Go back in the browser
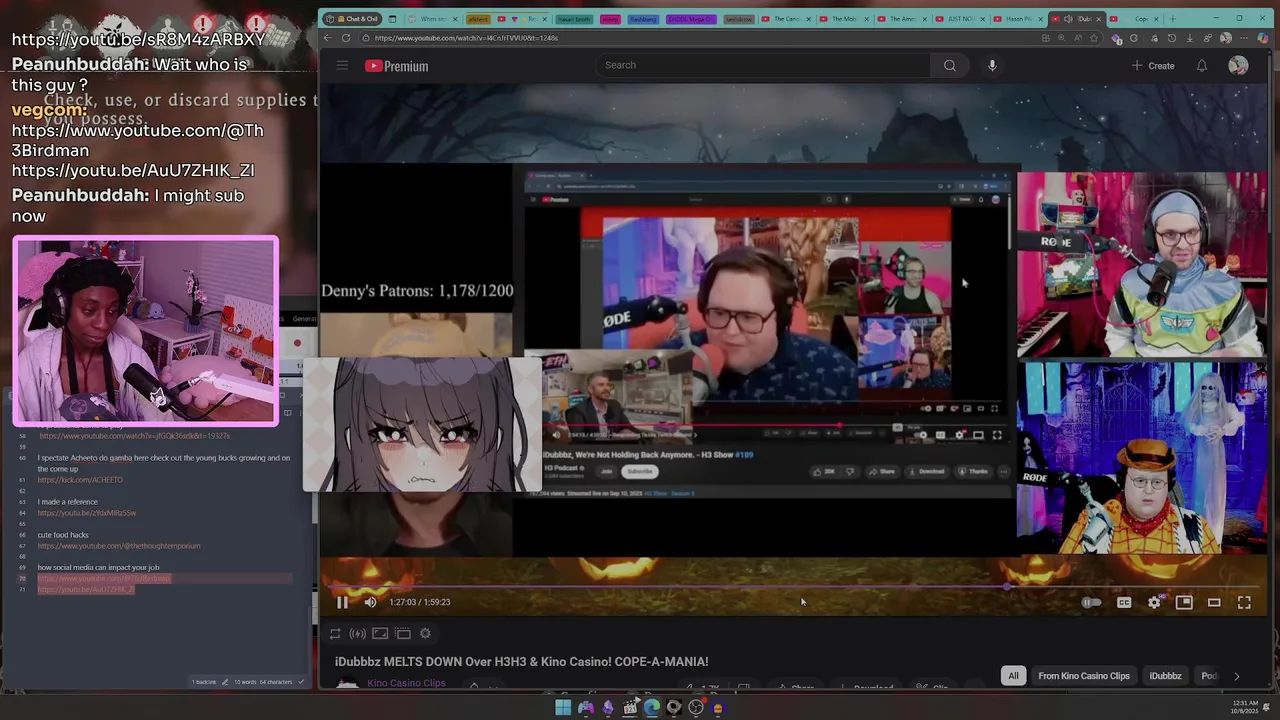The width and height of the screenshot is (1280, 720). (x=327, y=38)
